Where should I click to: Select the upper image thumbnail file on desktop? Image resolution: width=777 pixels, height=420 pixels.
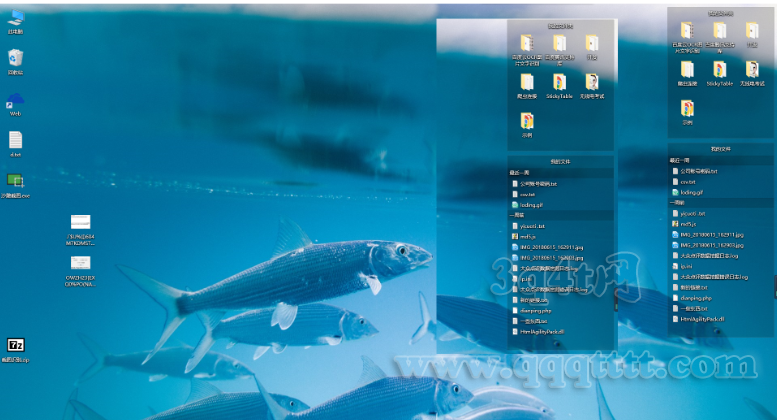click(x=80, y=230)
